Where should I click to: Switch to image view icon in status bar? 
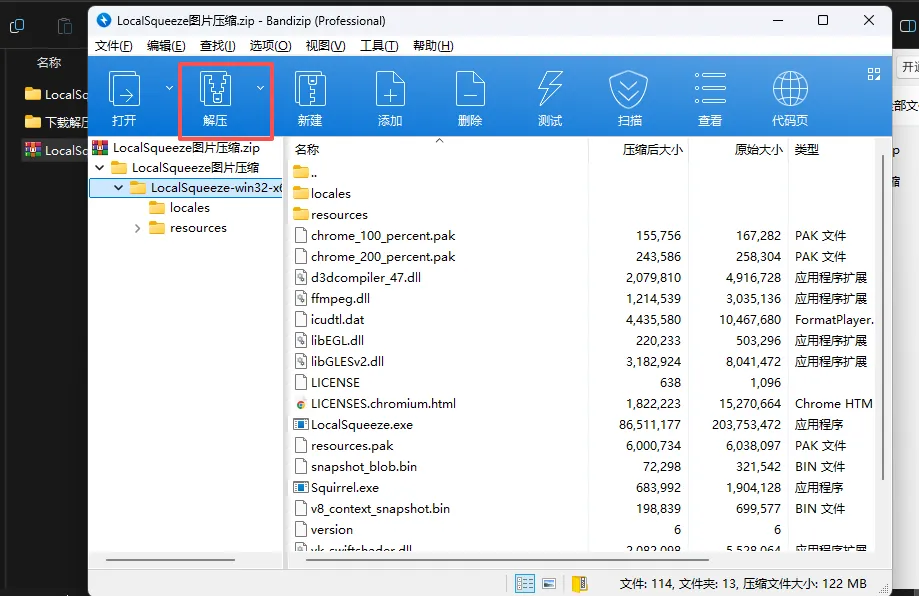click(x=549, y=583)
